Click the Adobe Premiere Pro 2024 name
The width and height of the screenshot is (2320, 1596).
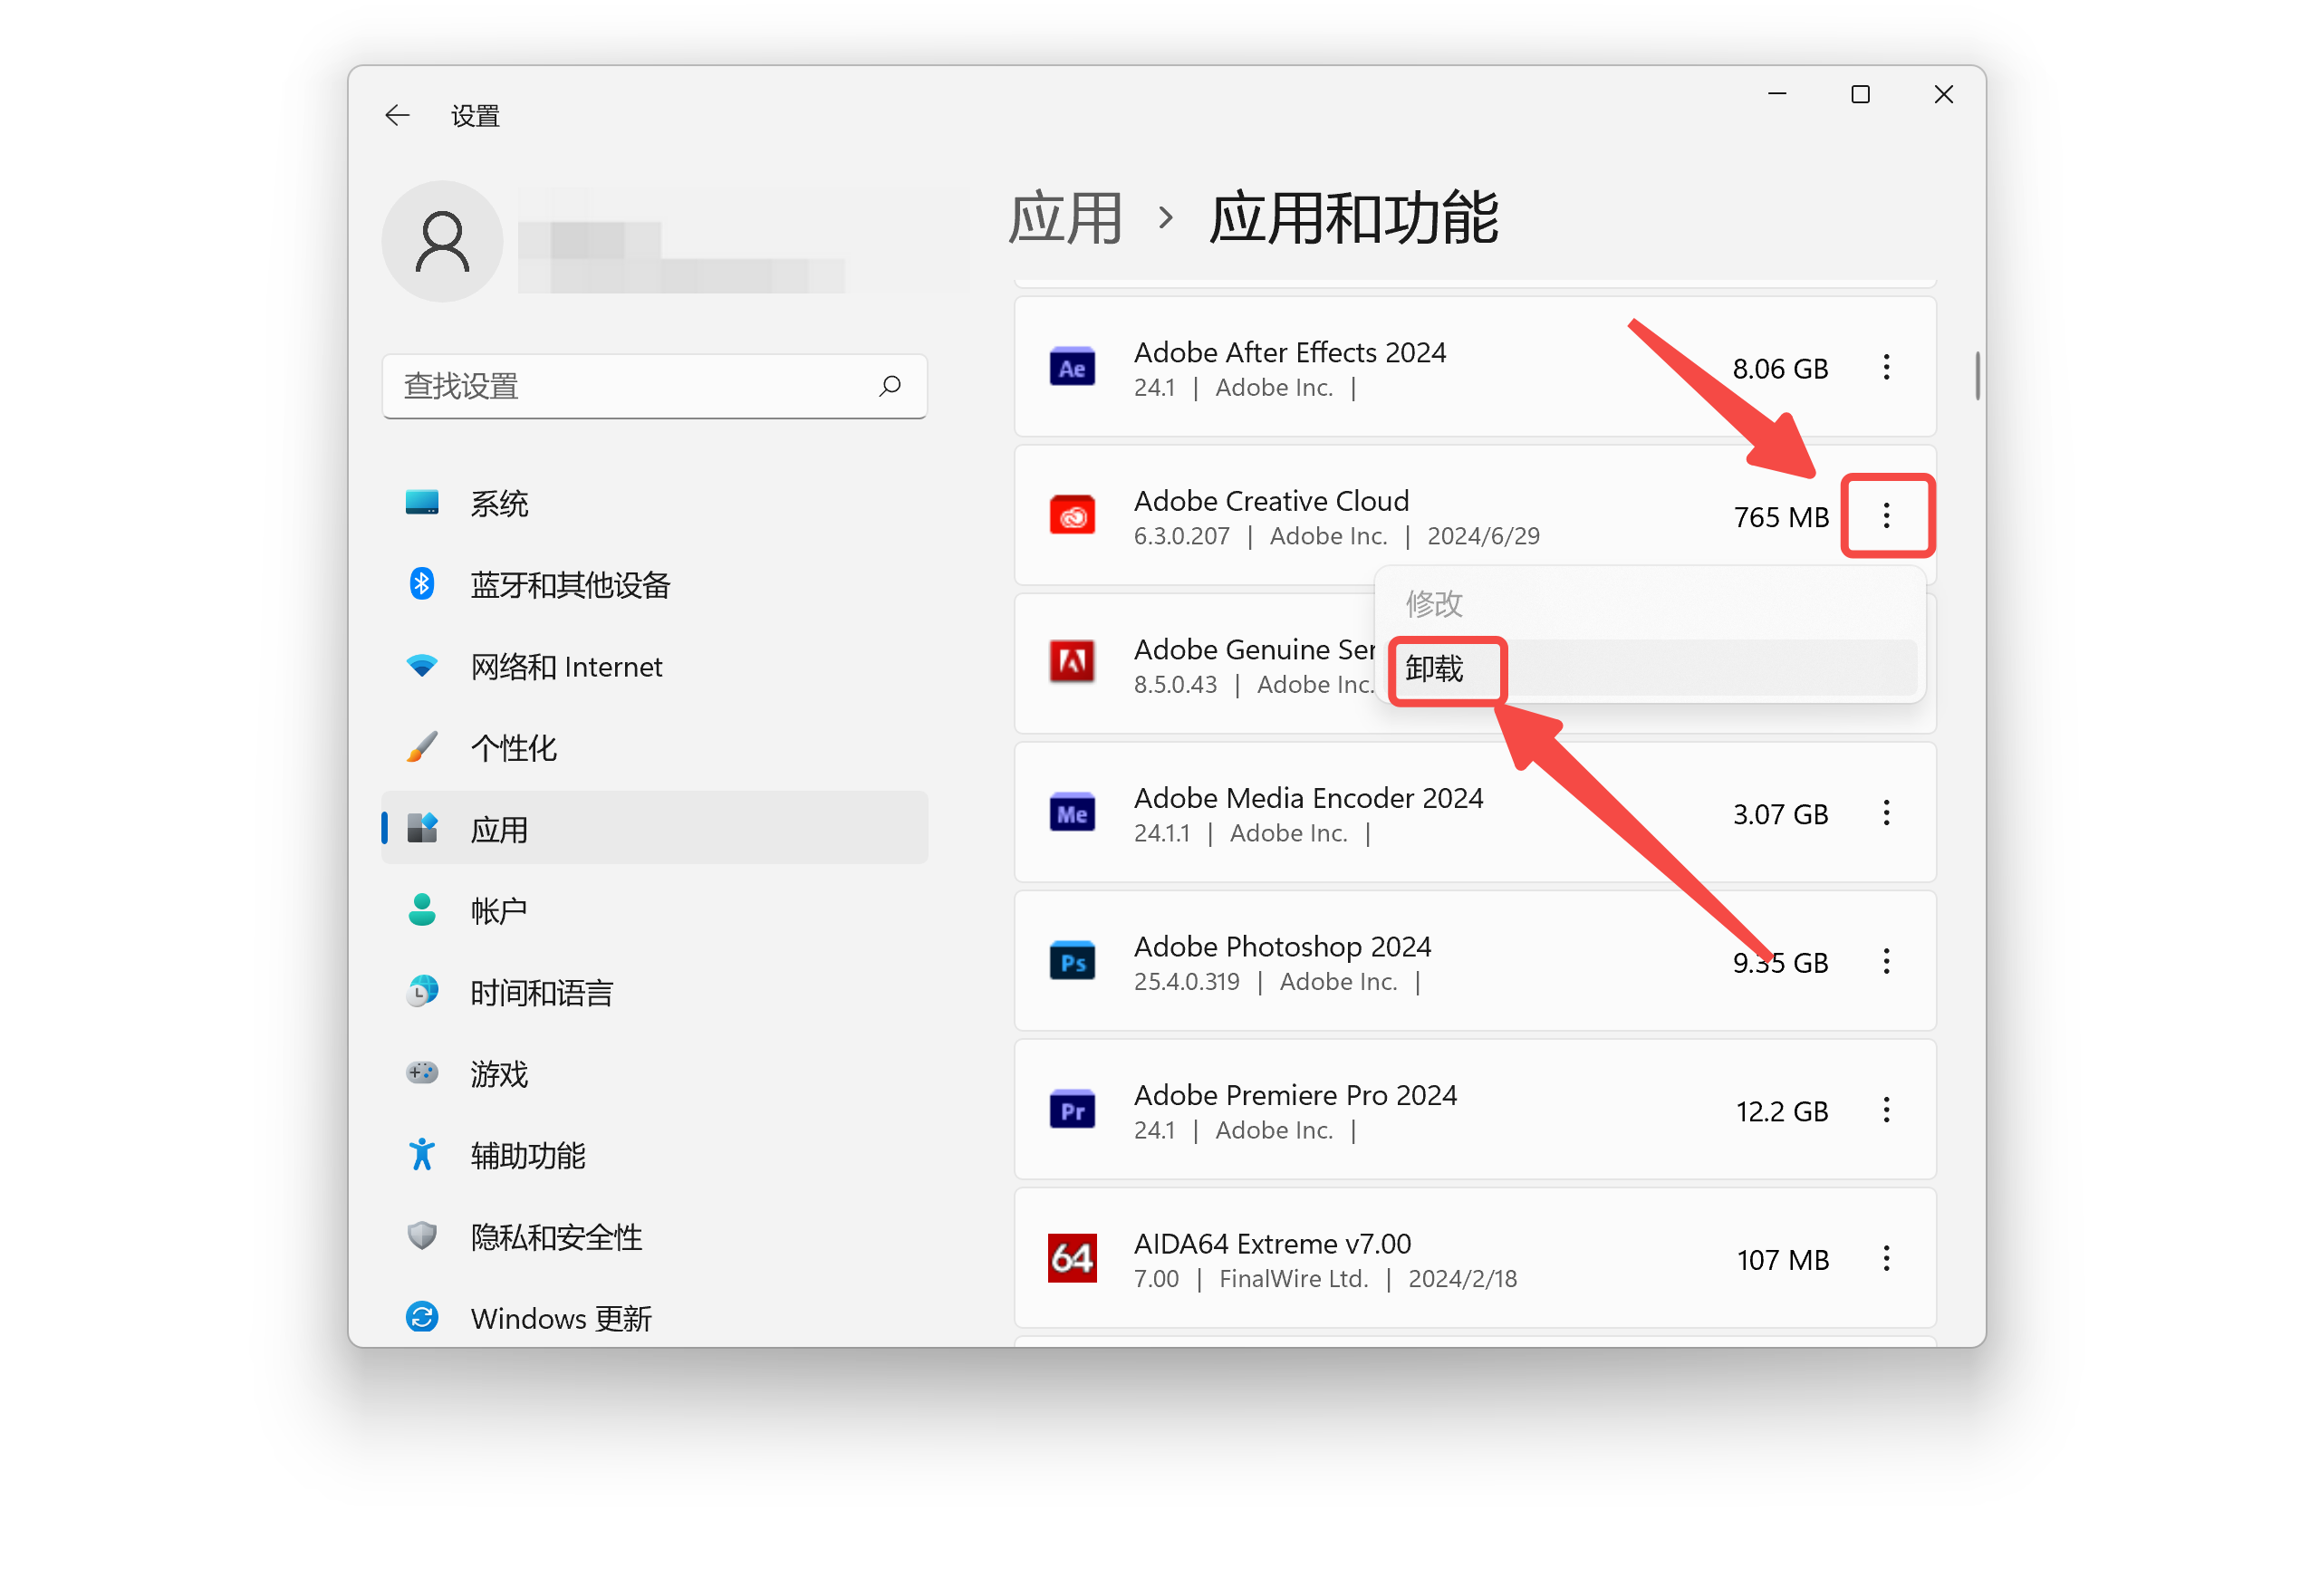(x=1295, y=1096)
